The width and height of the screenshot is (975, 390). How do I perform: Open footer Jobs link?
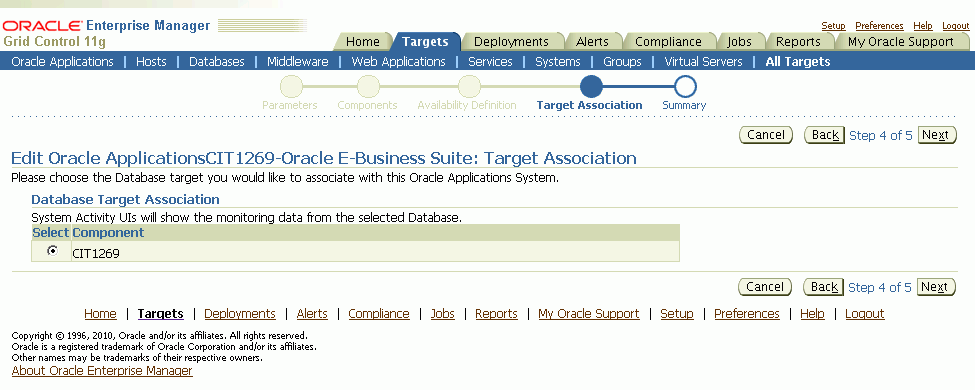click(x=443, y=313)
